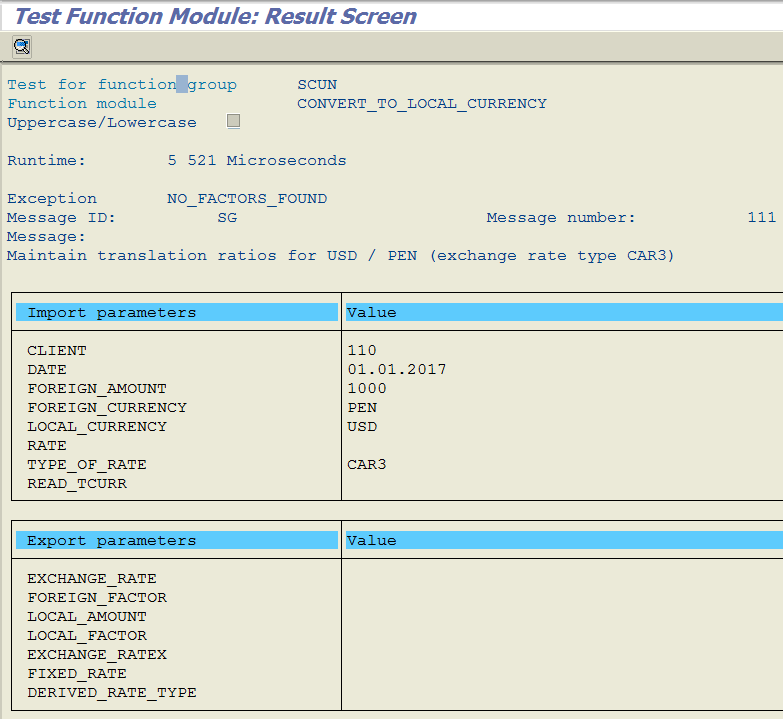Click the DATE value 01.01.2017
This screenshot has width=783, height=719.
click(x=396, y=370)
